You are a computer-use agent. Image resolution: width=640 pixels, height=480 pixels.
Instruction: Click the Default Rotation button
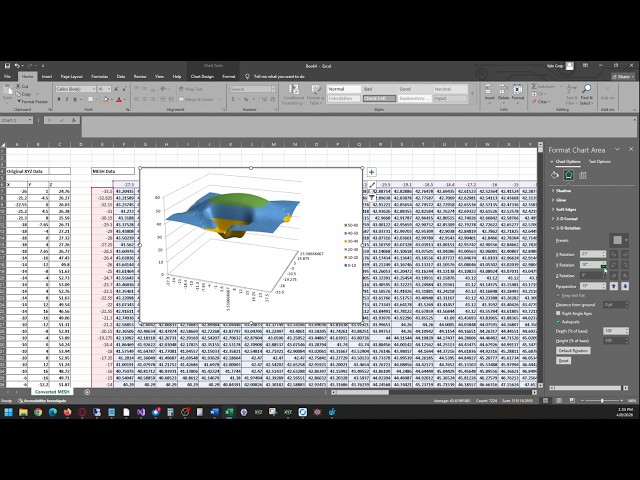[573, 351]
